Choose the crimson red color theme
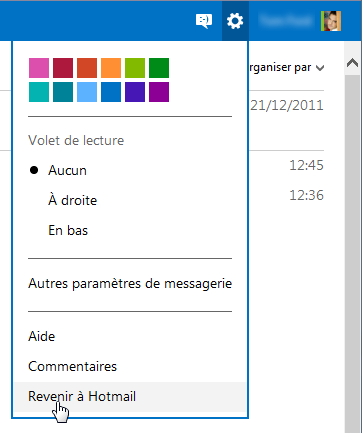Image resolution: width=362 pixels, height=433 pixels. click(x=63, y=68)
